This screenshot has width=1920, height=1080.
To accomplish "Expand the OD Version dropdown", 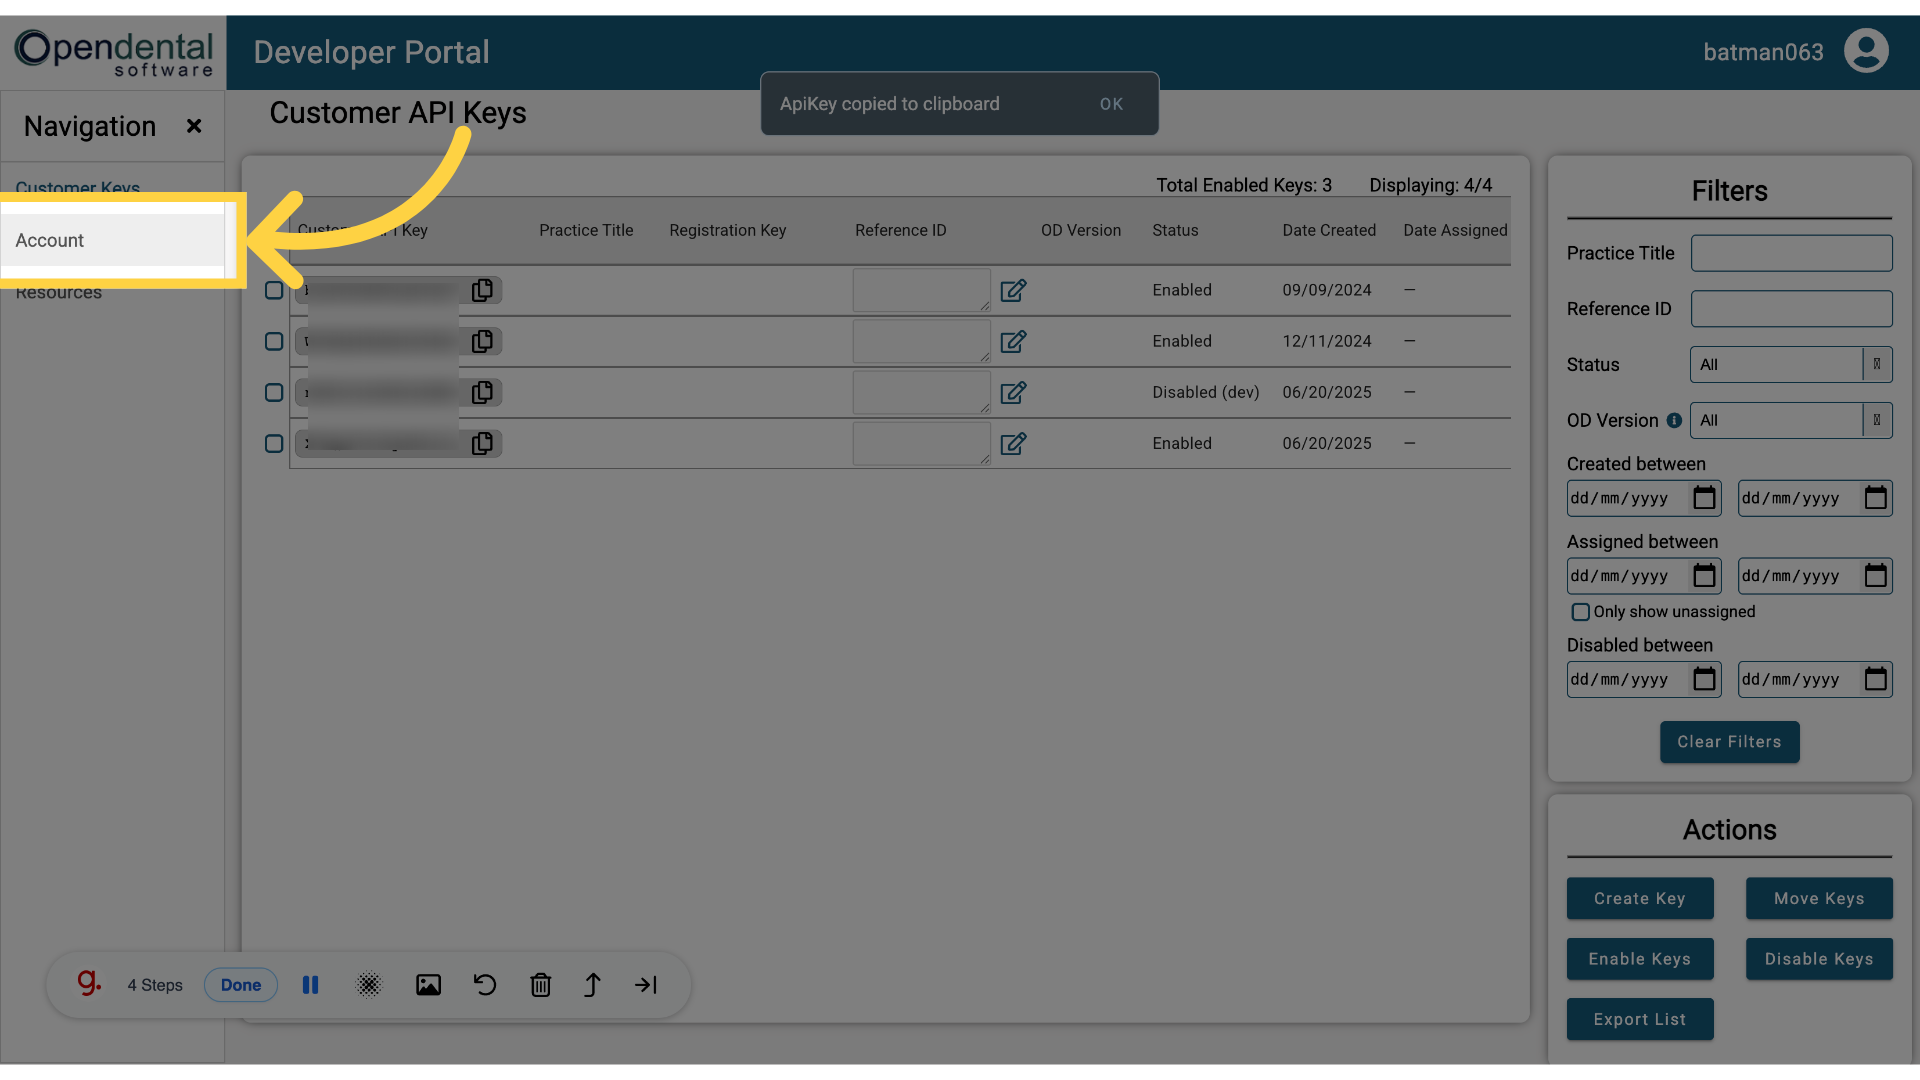I will click(1791, 420).
